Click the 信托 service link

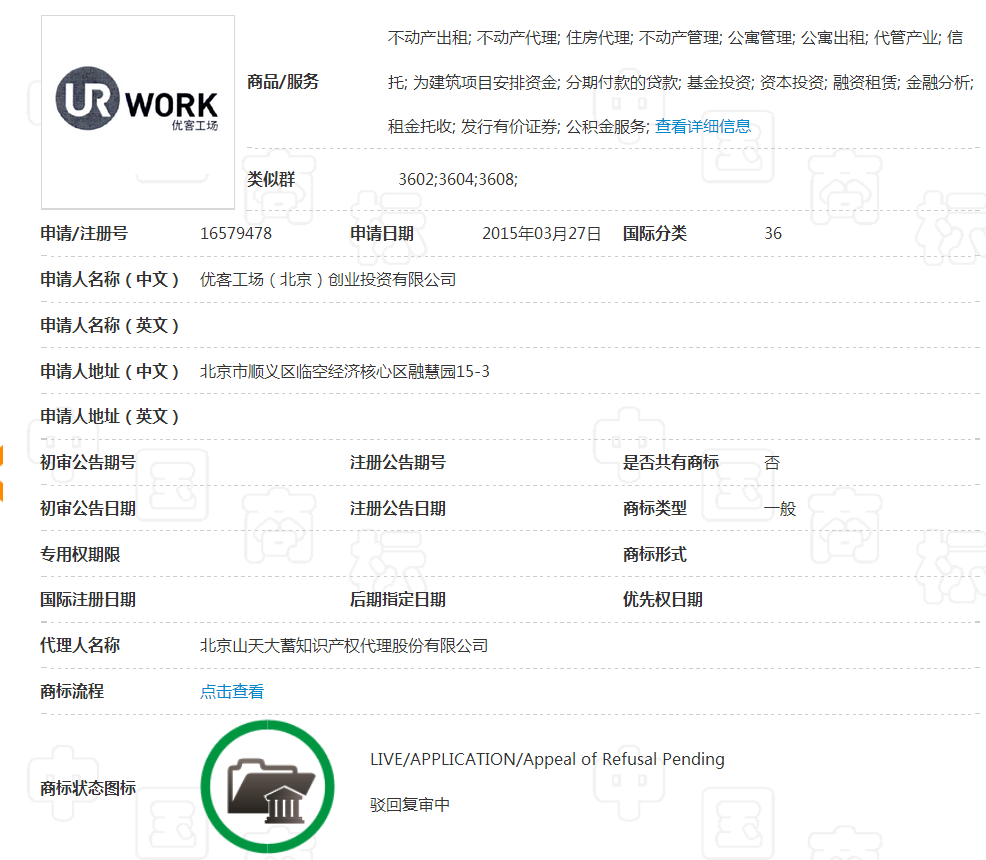pos(395,81)
